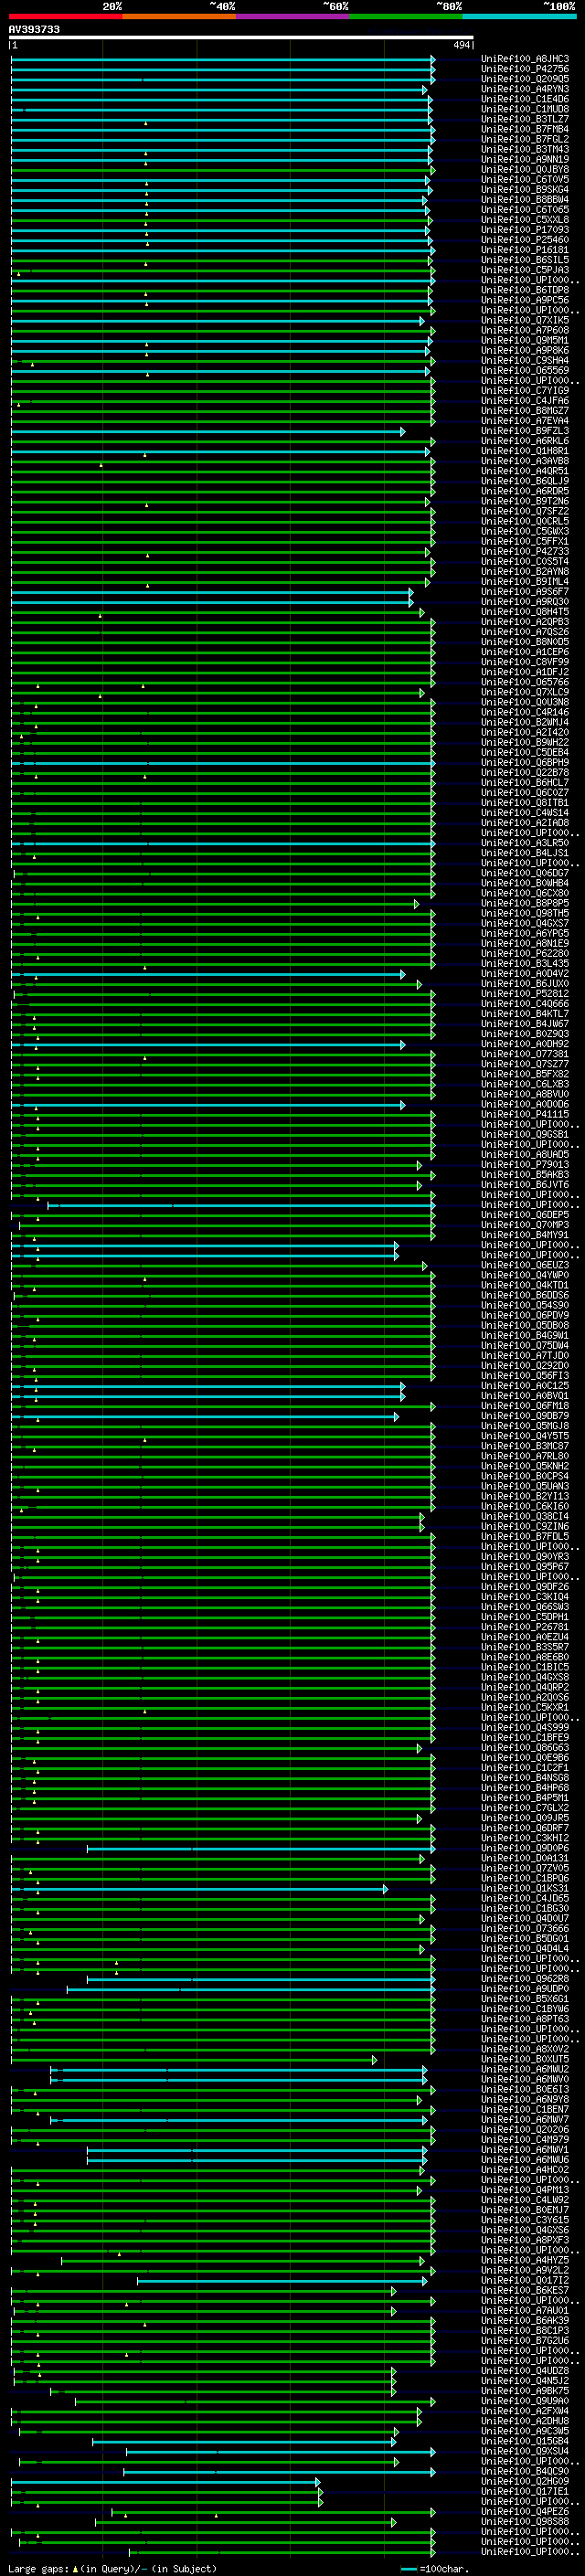Click the arrowhead ending the UniRef100_Q17IE1 alignment
The image size is (585, 2576).
[320, 2492]
